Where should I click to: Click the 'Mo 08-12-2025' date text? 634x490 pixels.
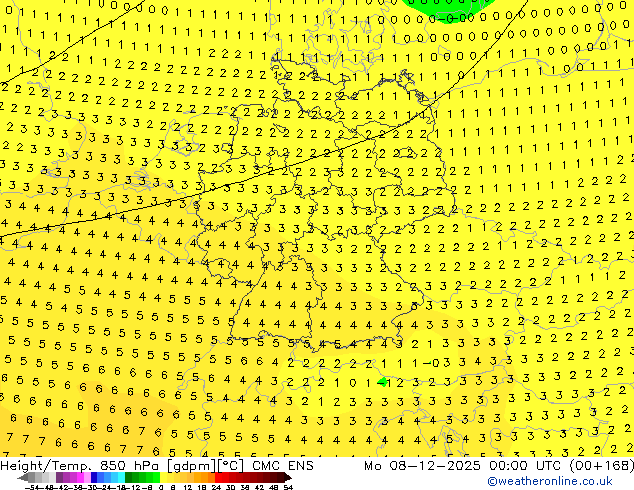click(424, 466)
